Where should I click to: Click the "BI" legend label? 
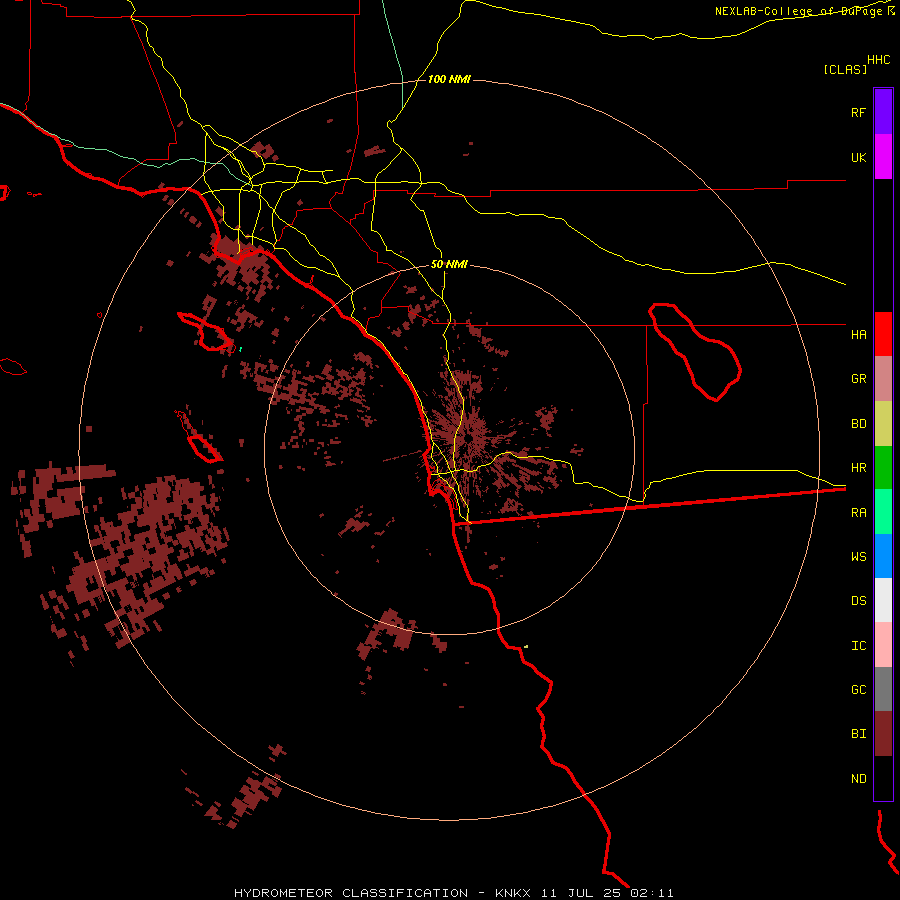(858, 734)
